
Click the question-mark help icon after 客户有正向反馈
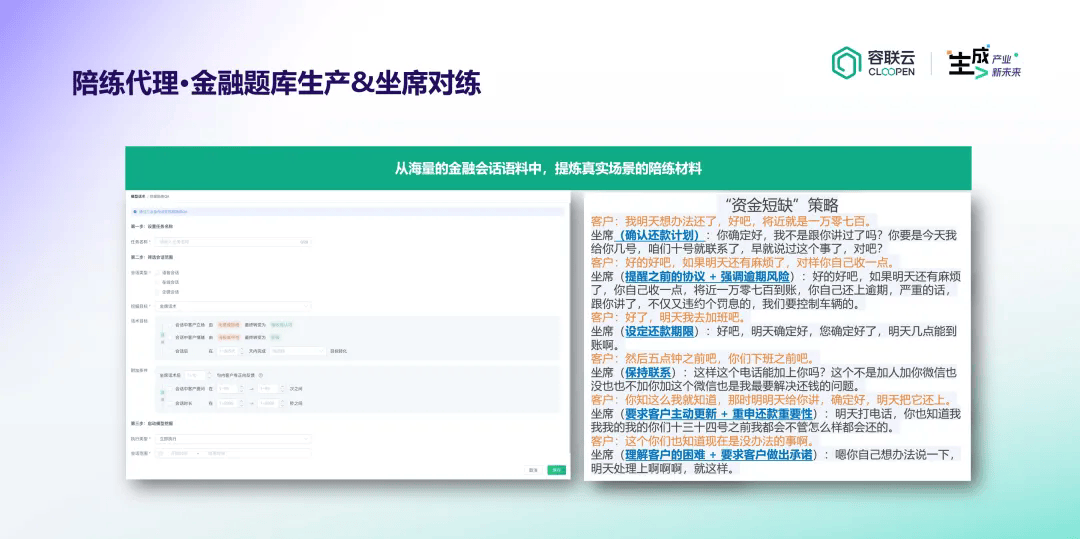tap(260, 375)
